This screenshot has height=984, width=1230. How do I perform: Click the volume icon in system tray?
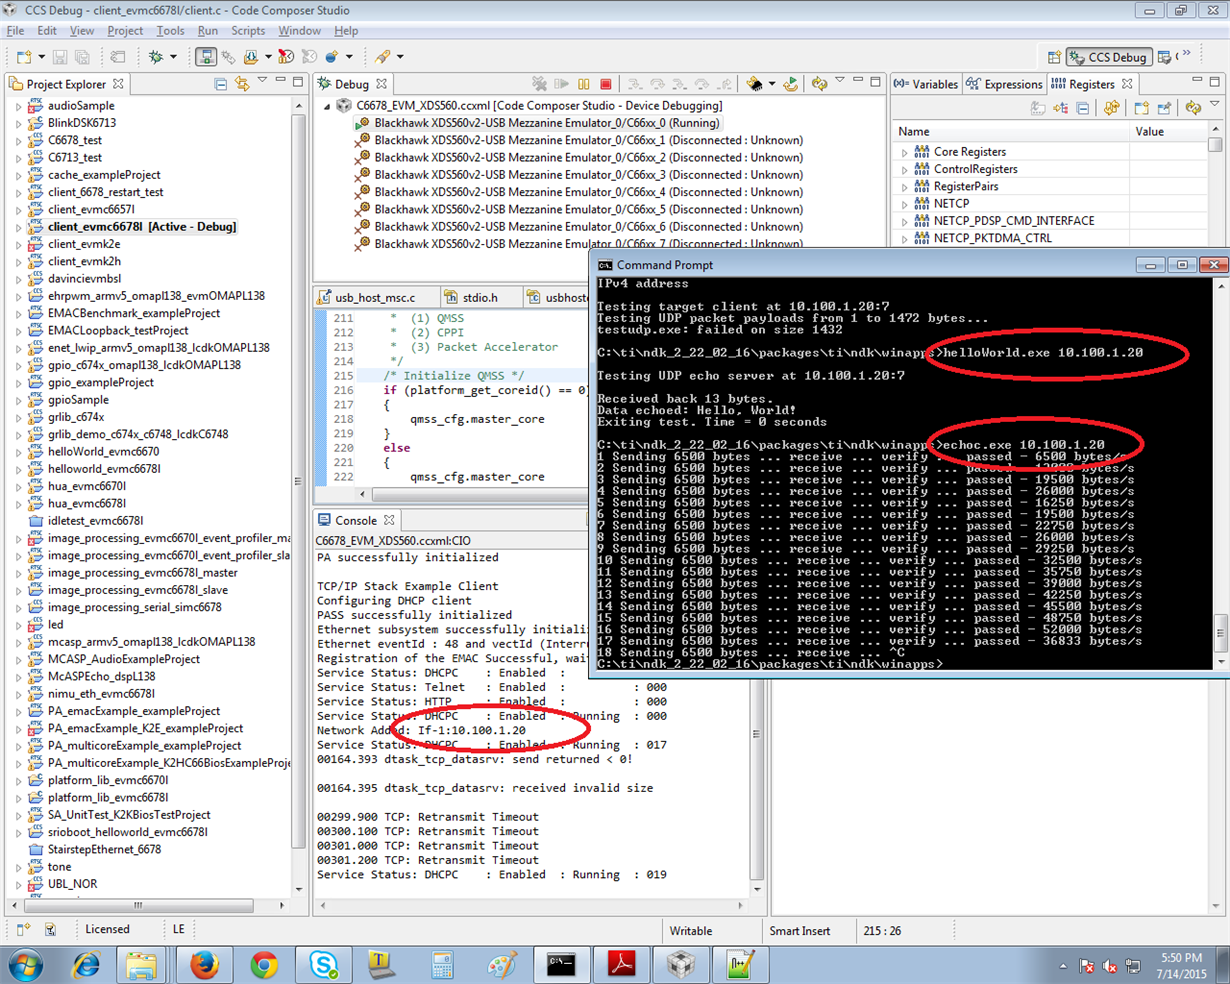pos(1110,966)
